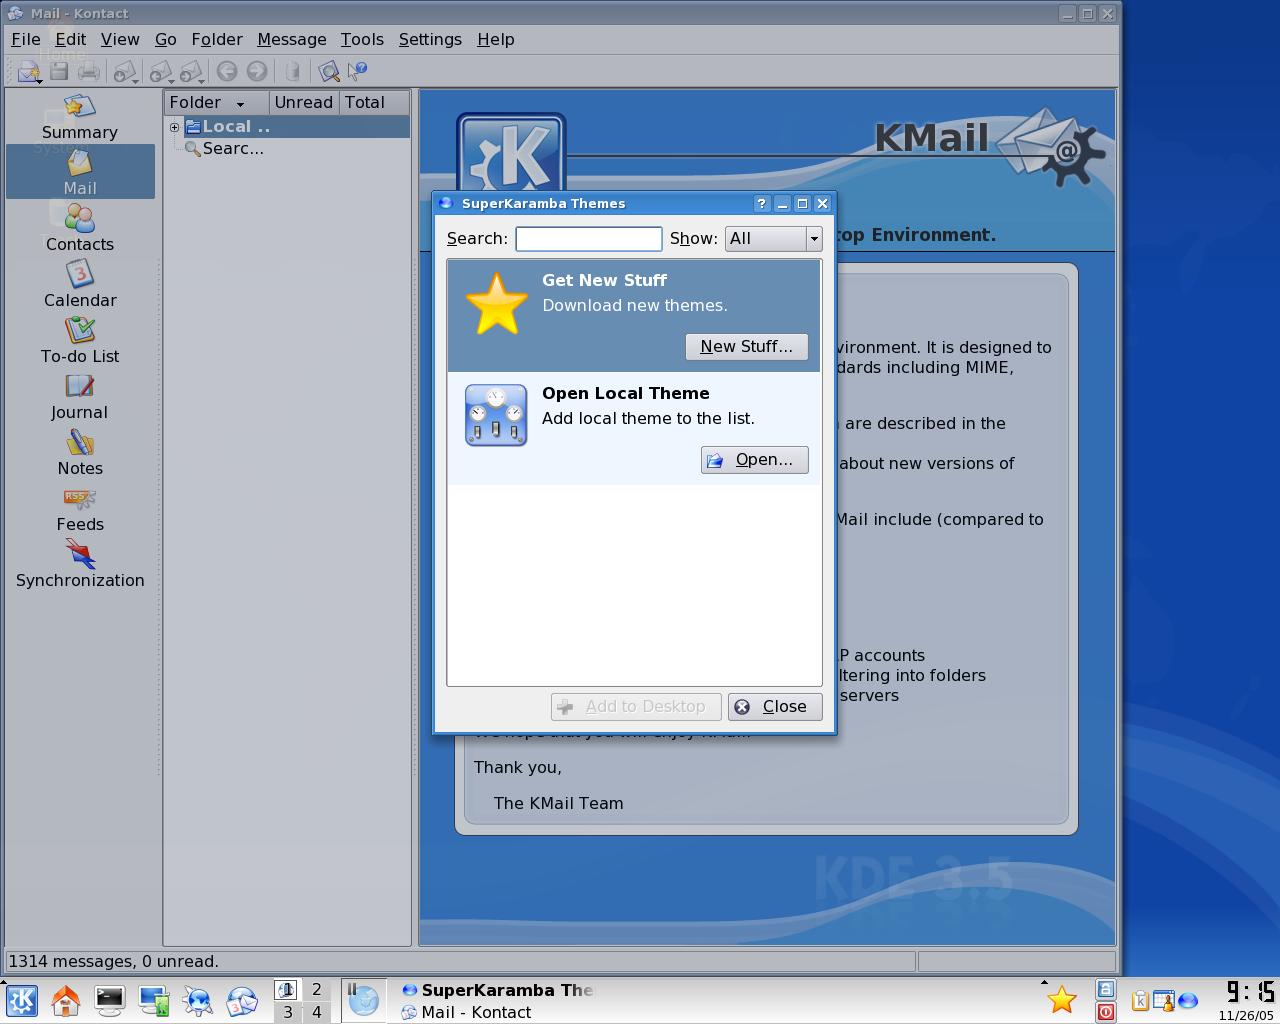Open the Journal component
The width and height of the screenshot is (1280, 1024).
tap(80, 396)
